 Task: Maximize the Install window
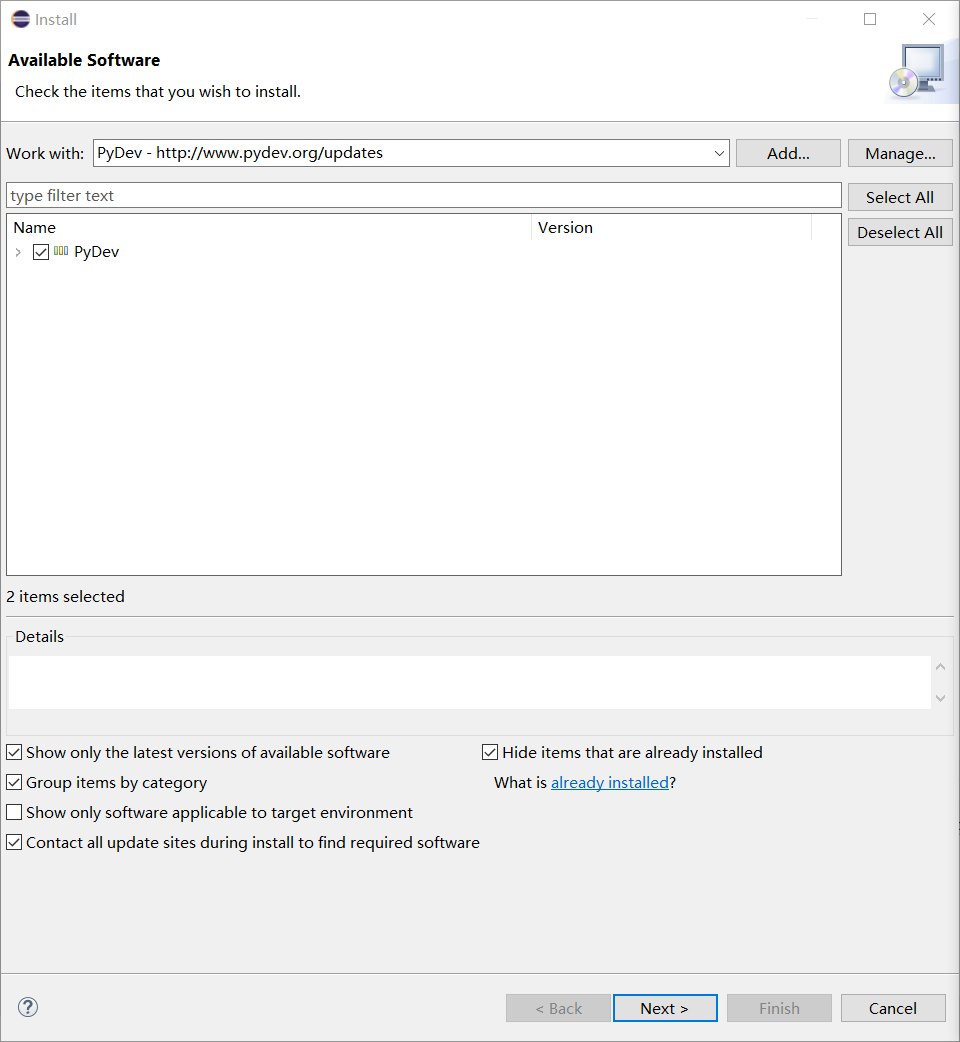coord(870,19)
